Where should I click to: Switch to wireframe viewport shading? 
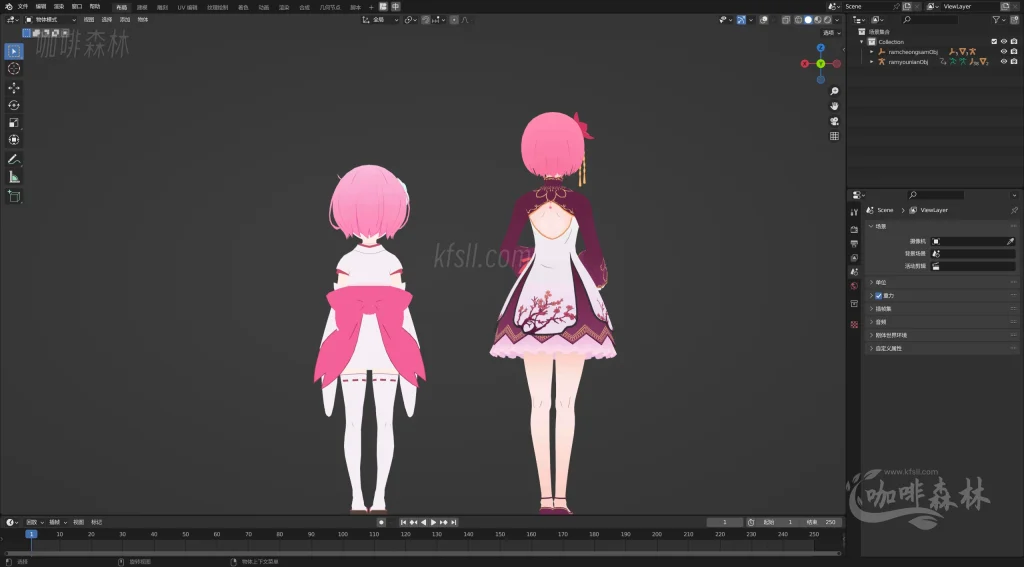tap(798, 20)
